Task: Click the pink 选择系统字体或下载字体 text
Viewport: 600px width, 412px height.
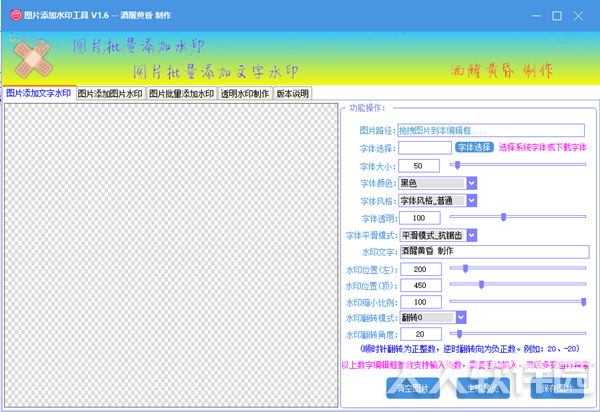Action: (x=543, y=147)
